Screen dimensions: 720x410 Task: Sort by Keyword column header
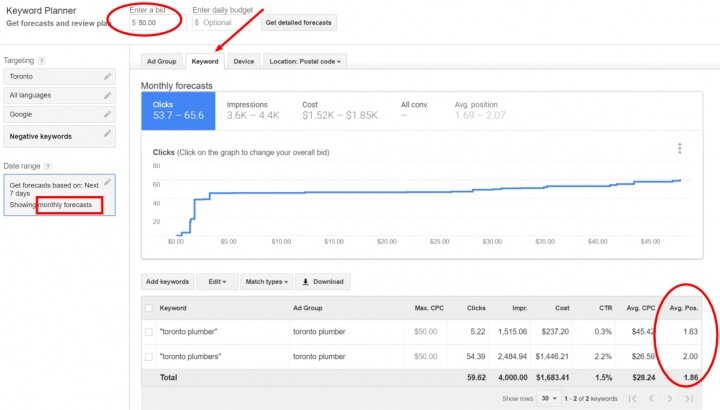tap(173, 308)
